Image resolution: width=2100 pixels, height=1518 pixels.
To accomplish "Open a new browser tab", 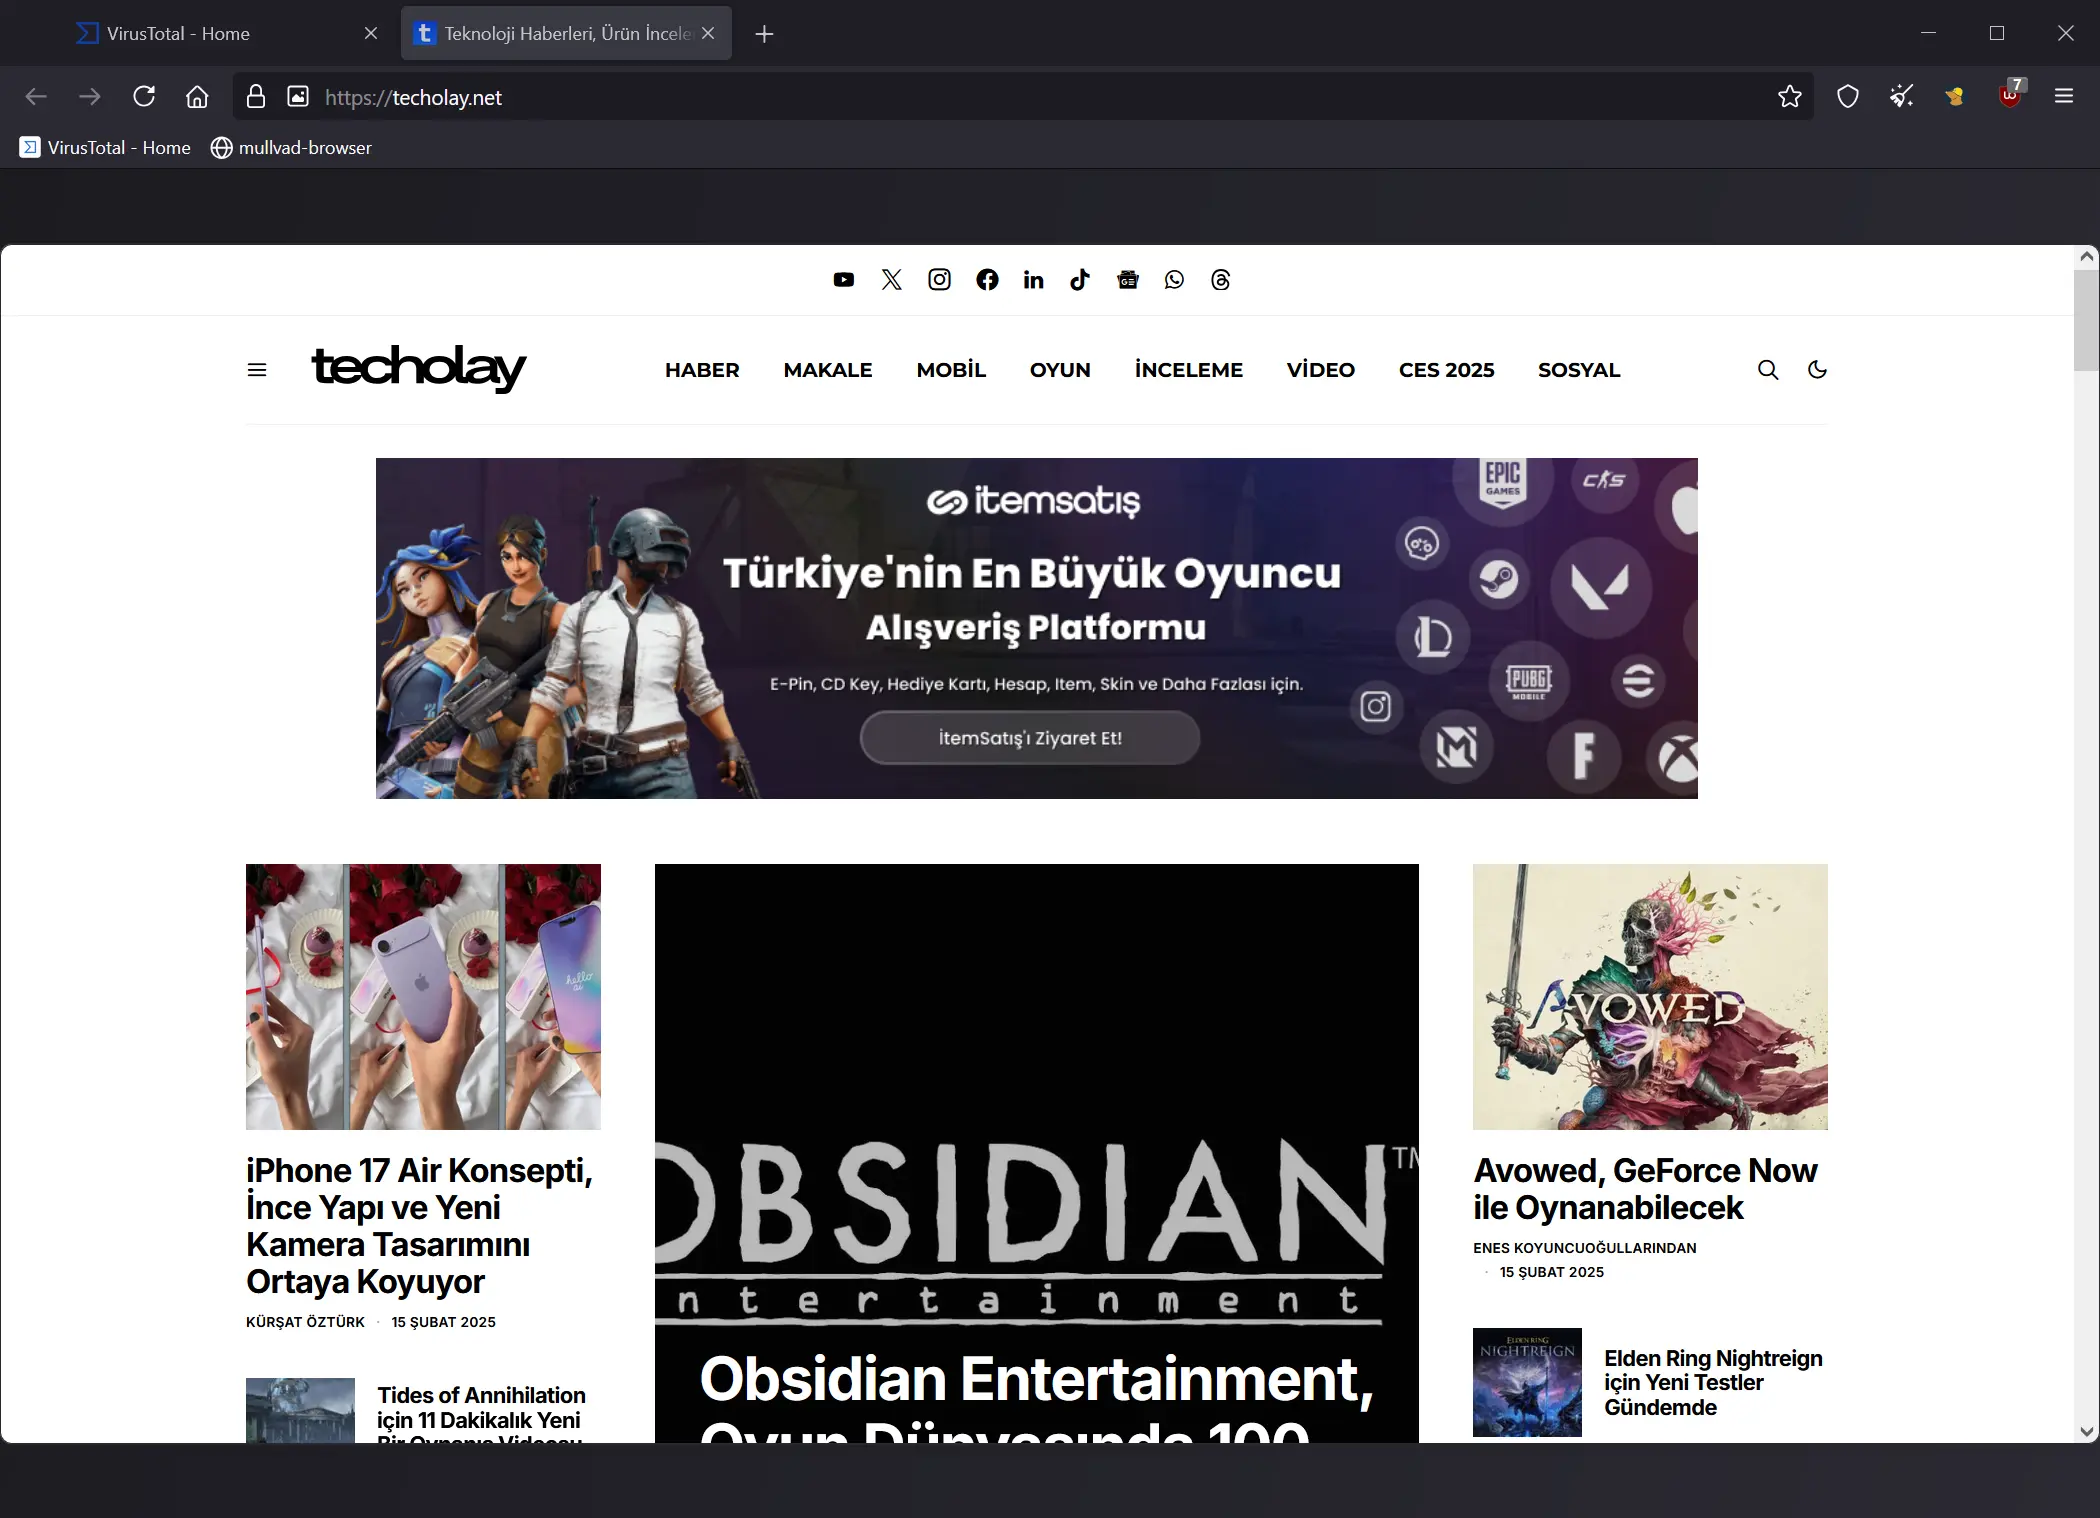I will 765,34.
